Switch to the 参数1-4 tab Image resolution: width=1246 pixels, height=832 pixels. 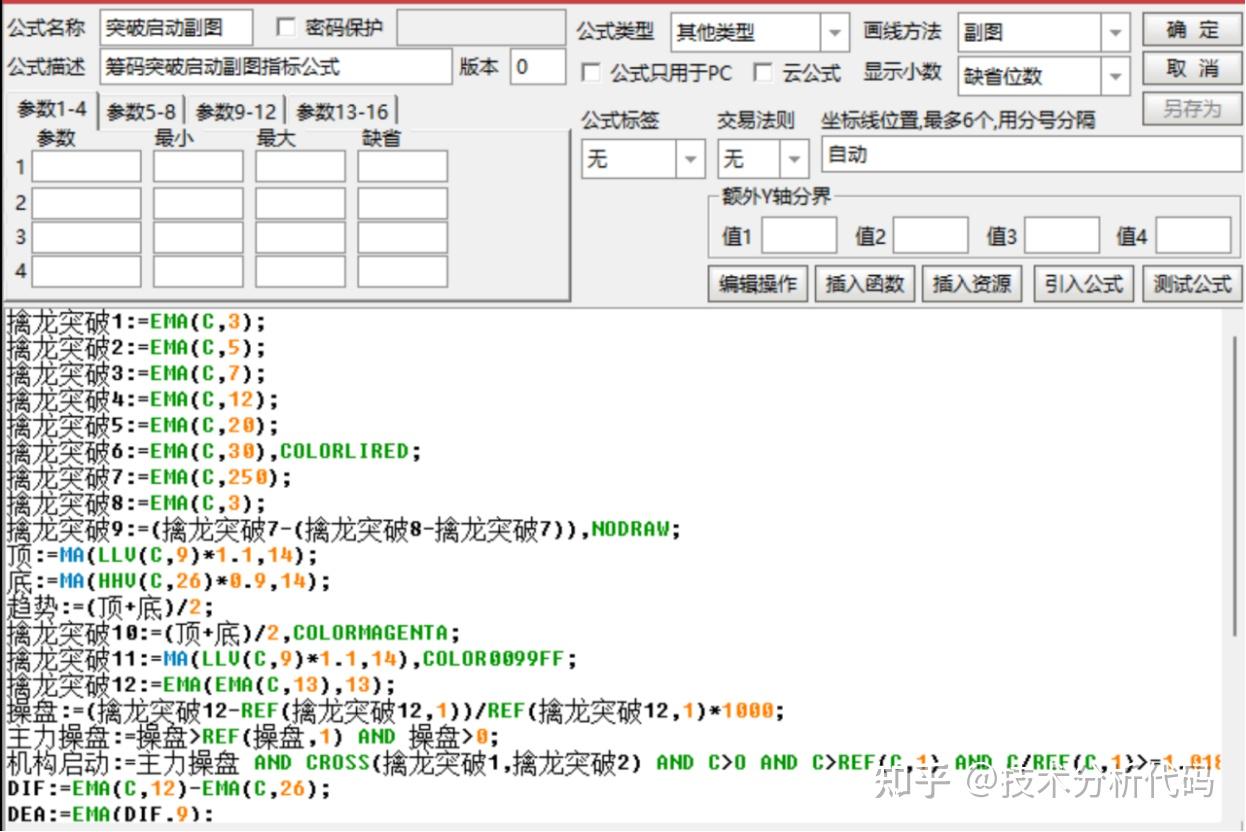tap(50, 110)
